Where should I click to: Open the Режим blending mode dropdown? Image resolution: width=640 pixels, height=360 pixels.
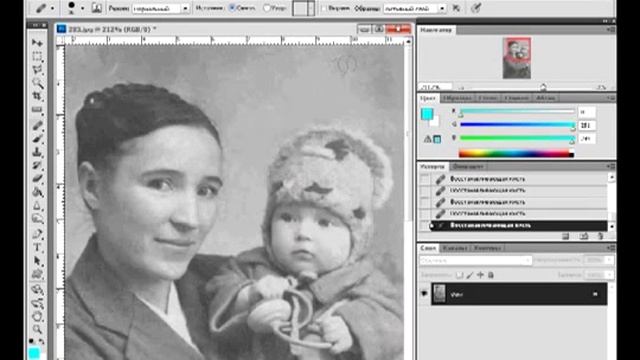(185, 8)
